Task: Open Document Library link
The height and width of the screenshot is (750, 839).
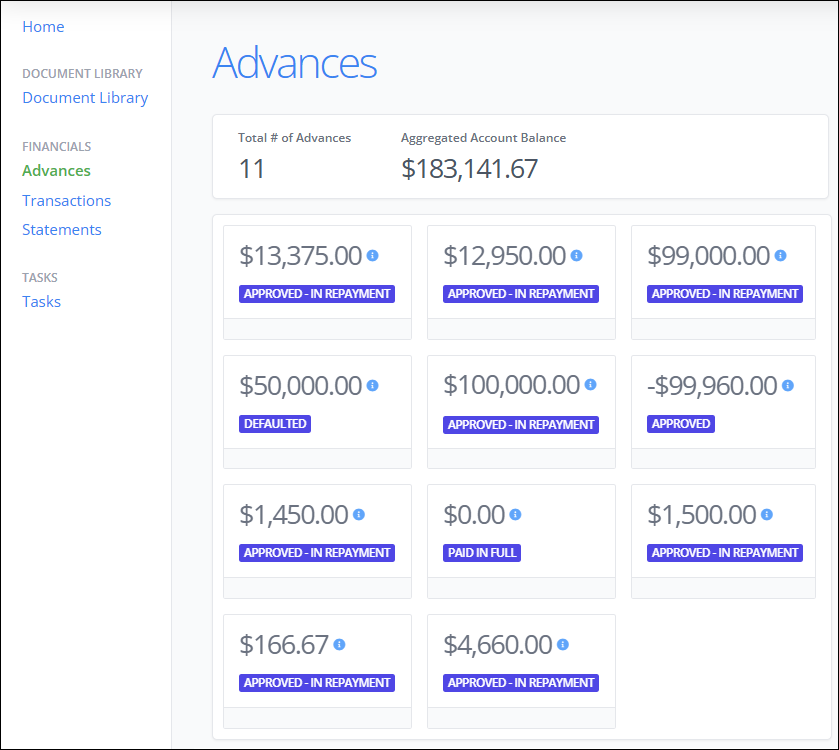Action: coord(85,98)
